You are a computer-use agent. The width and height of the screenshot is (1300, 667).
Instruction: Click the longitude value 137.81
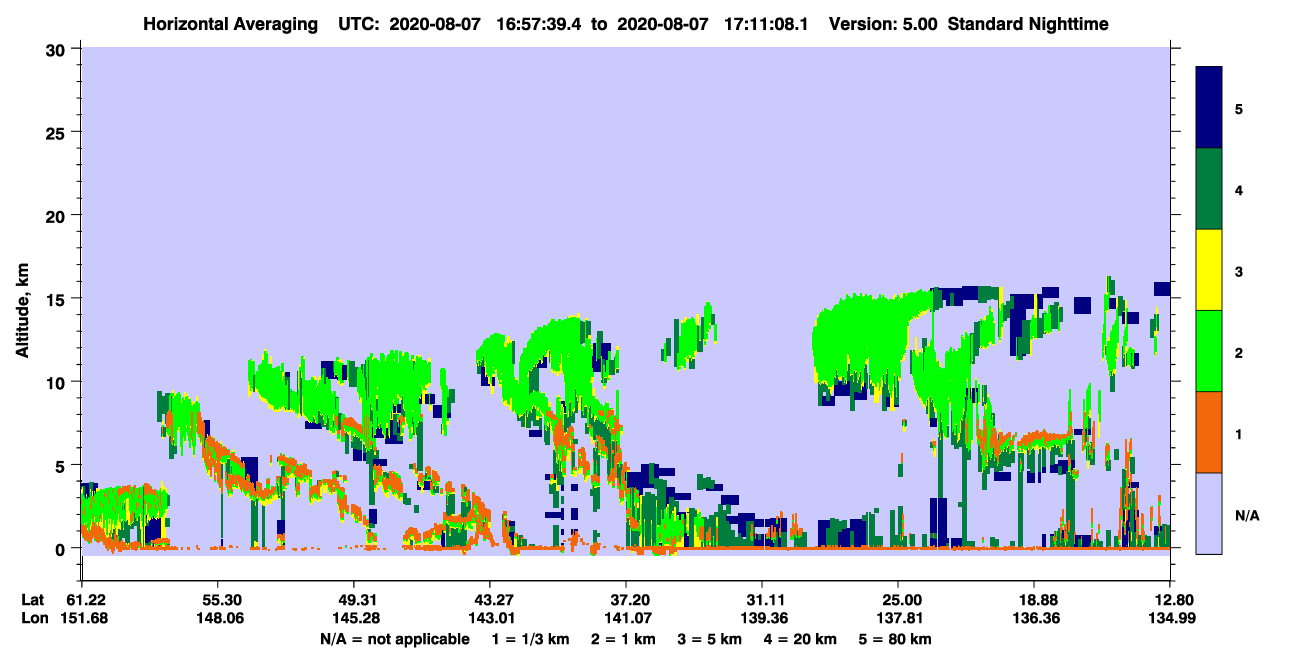click(898, 618)
